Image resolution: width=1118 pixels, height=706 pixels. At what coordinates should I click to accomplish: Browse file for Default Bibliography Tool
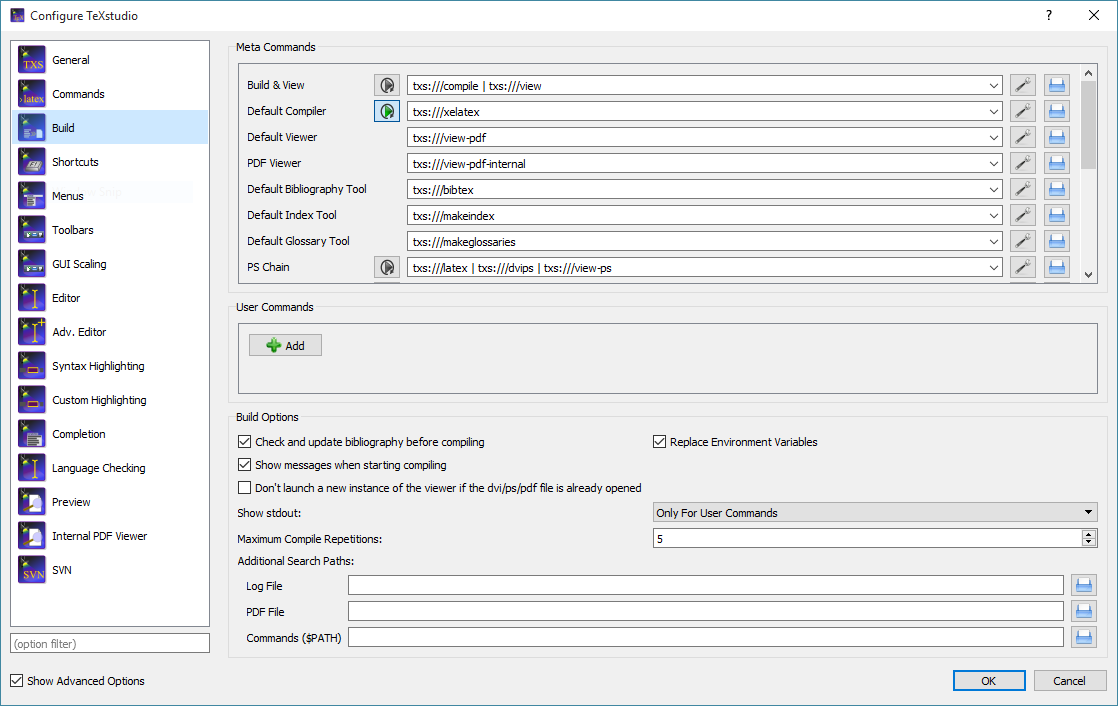tap(1057, 190)
